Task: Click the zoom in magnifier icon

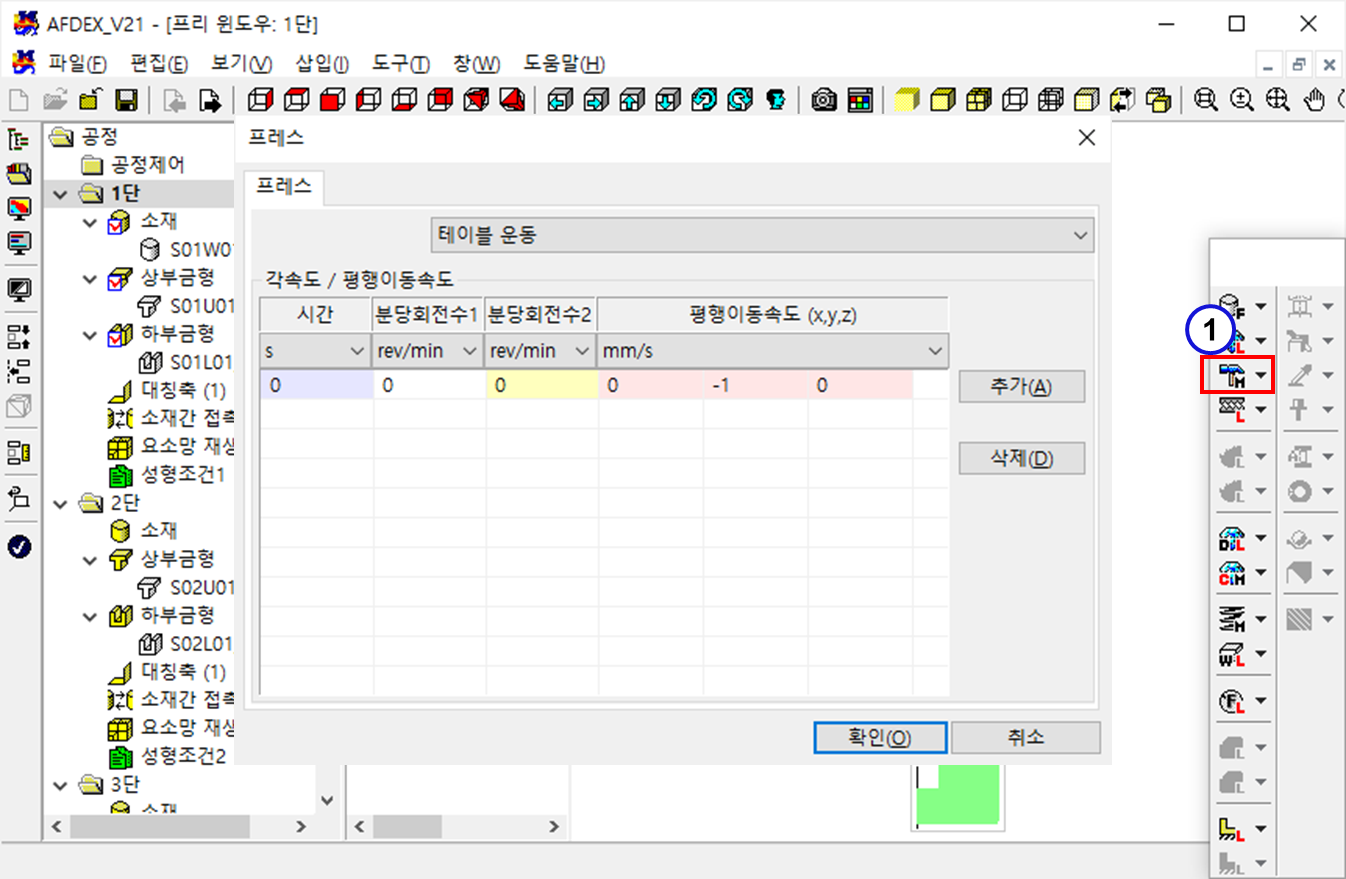Action: (x=1242, y=100)
